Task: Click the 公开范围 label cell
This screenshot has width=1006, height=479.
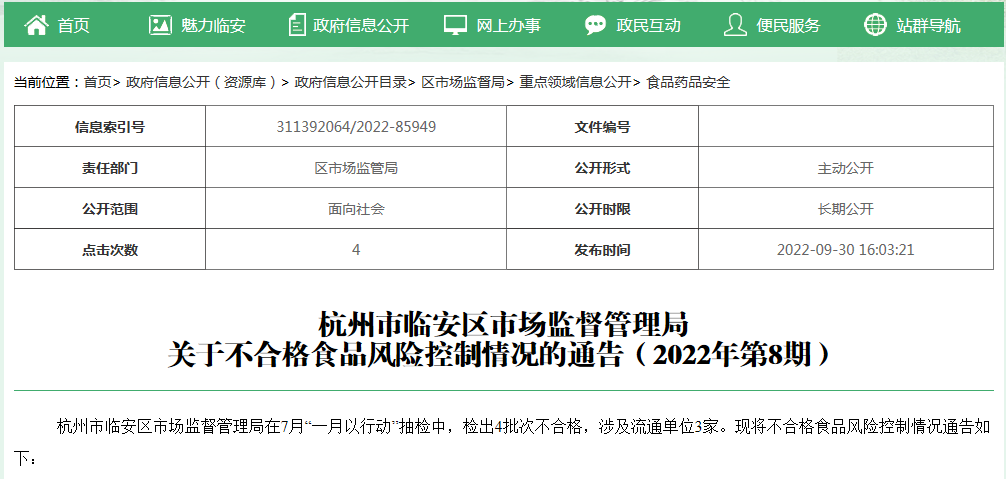Action: click(x=110, y=208)
